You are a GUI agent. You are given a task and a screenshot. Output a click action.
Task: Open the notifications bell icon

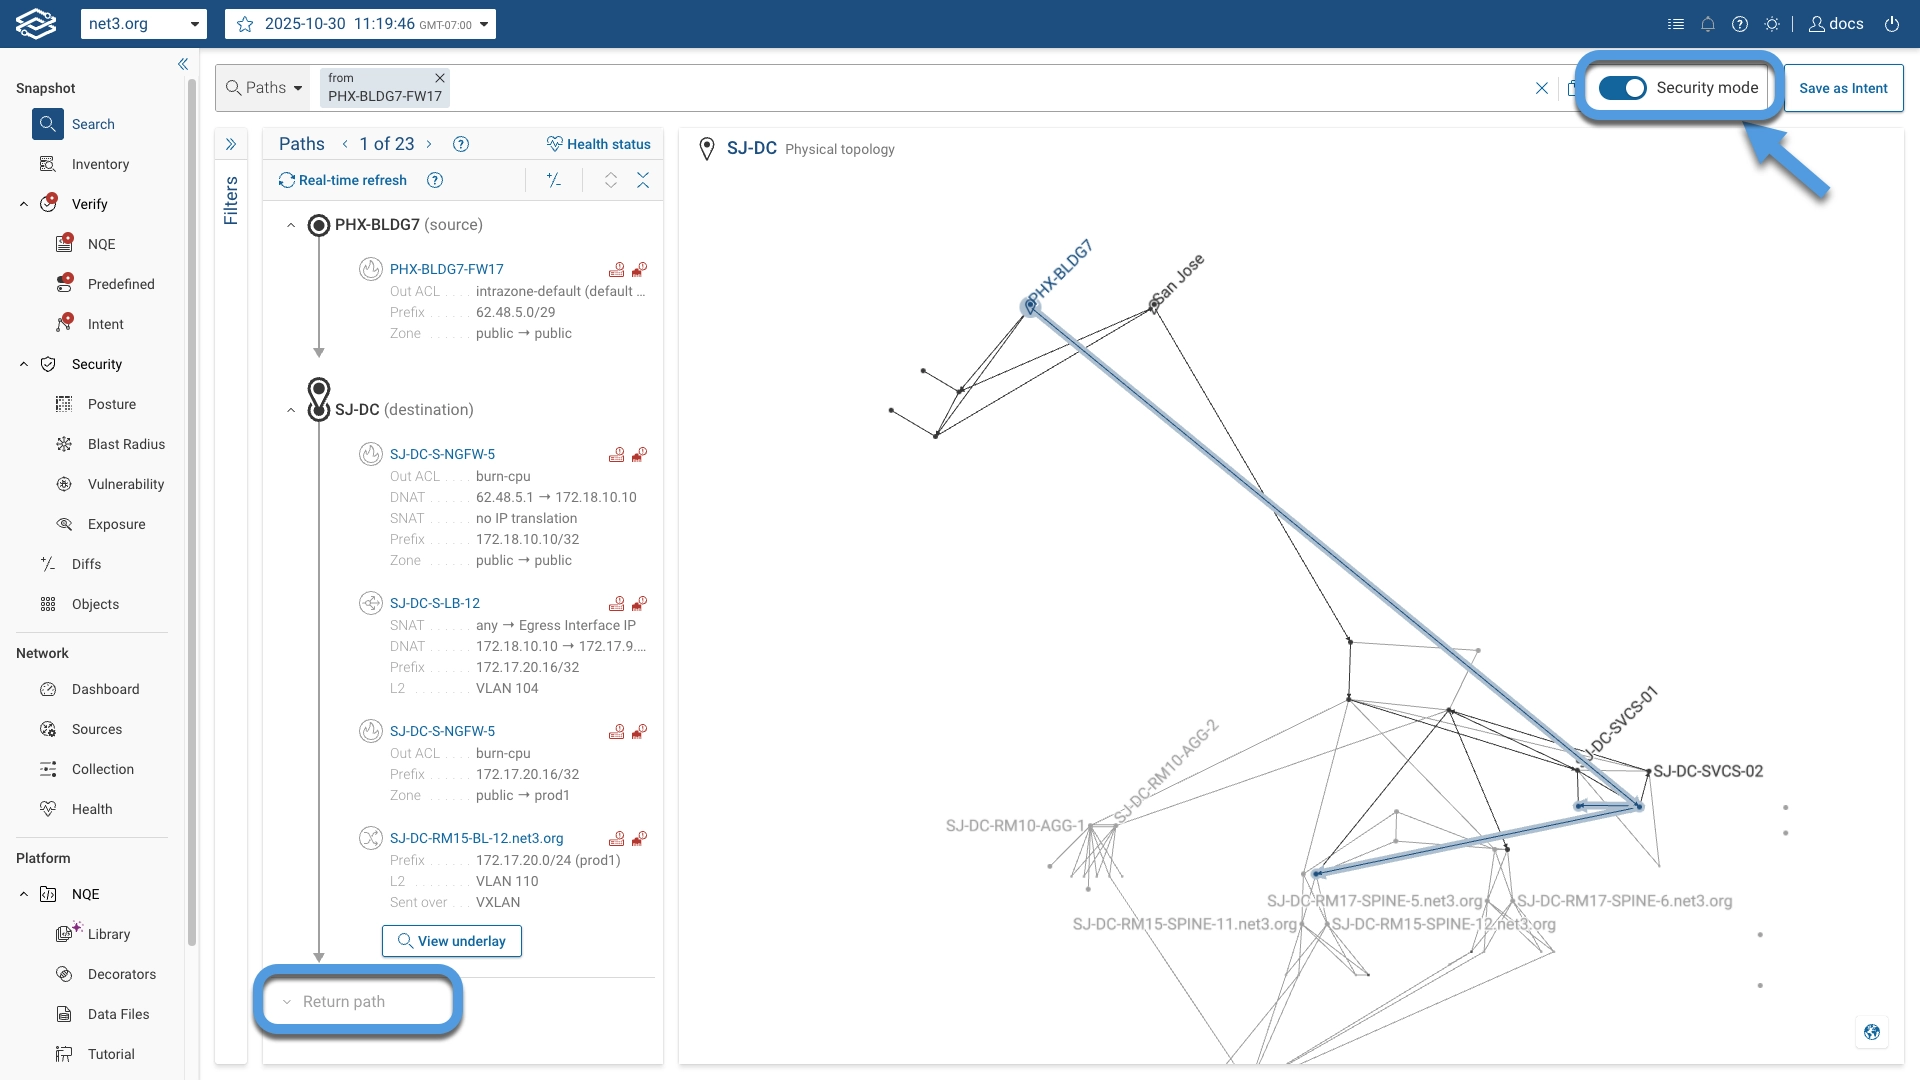coord(1708,24)
